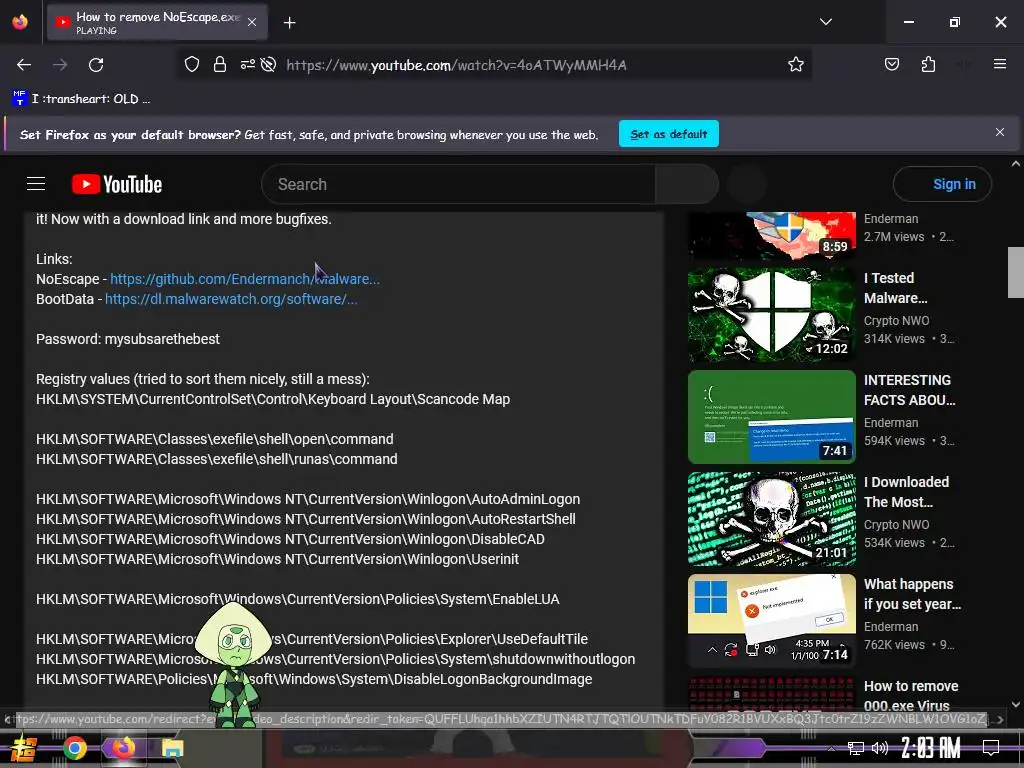Switch to Firefox on the taskbar
This screenshot has width=1024, height=768.
[x=123, y=748]
